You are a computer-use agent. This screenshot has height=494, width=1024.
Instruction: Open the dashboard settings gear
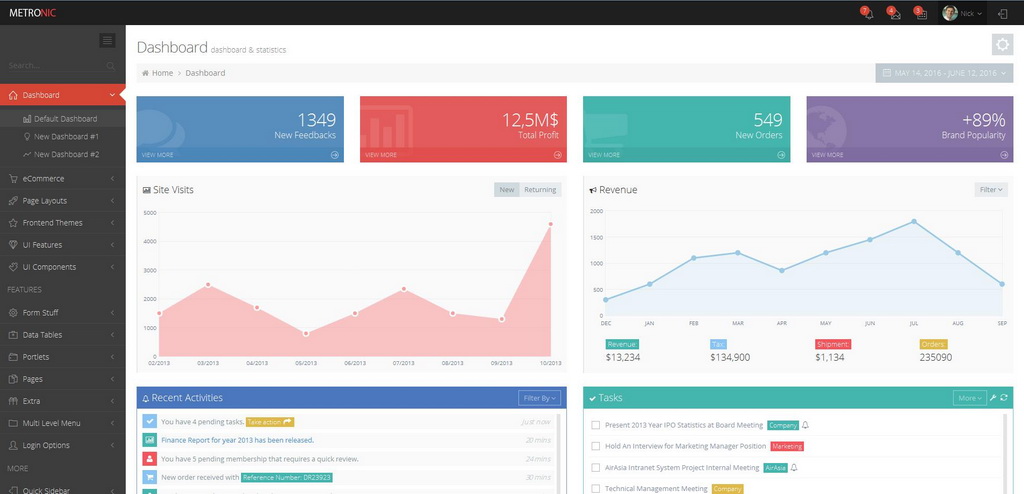pyautogui.click(x=1002, y=44)
